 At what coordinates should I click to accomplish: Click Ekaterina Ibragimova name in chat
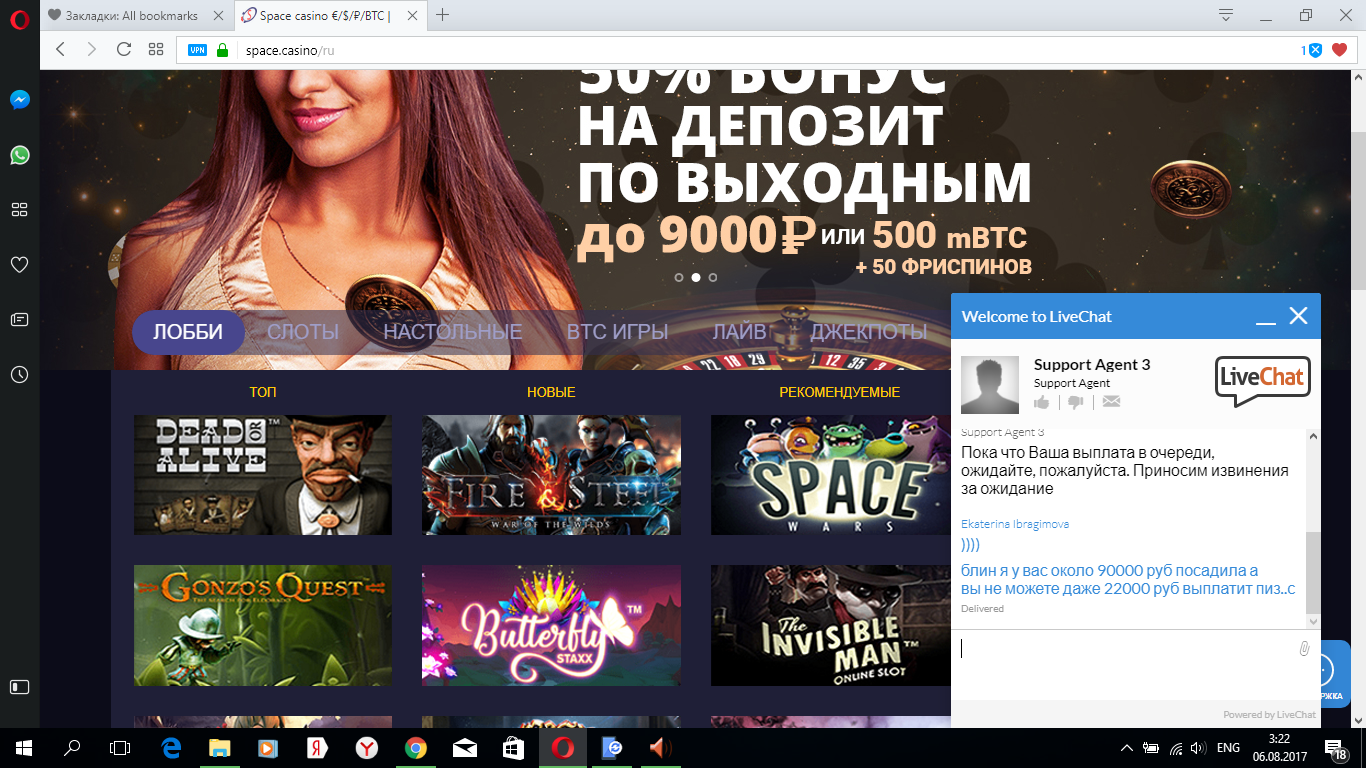[x=1015, y=524]
